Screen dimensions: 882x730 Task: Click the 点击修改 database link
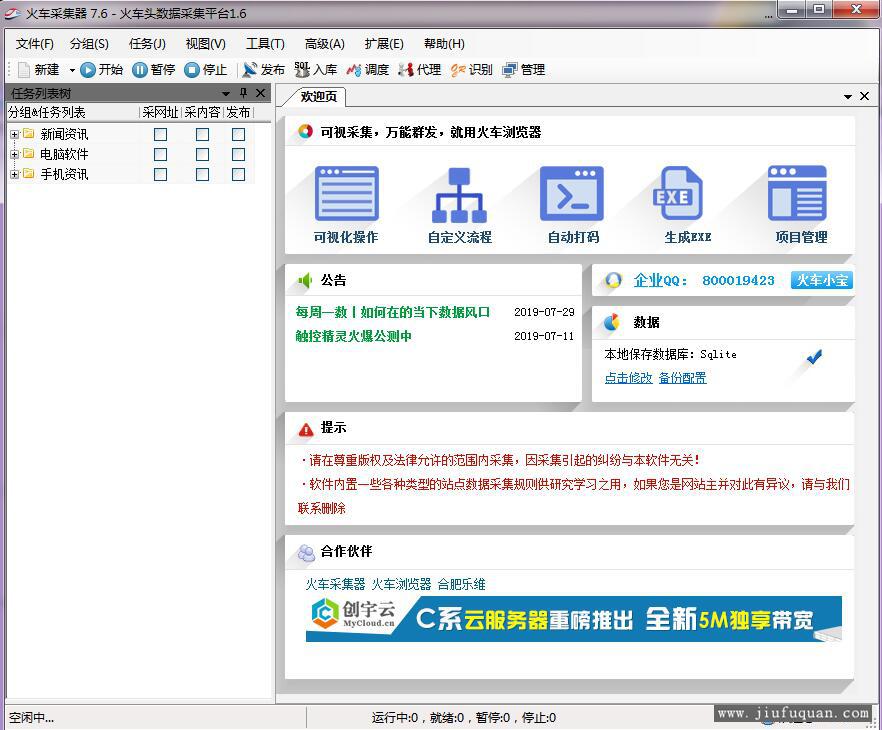click(x=628, y=378)
